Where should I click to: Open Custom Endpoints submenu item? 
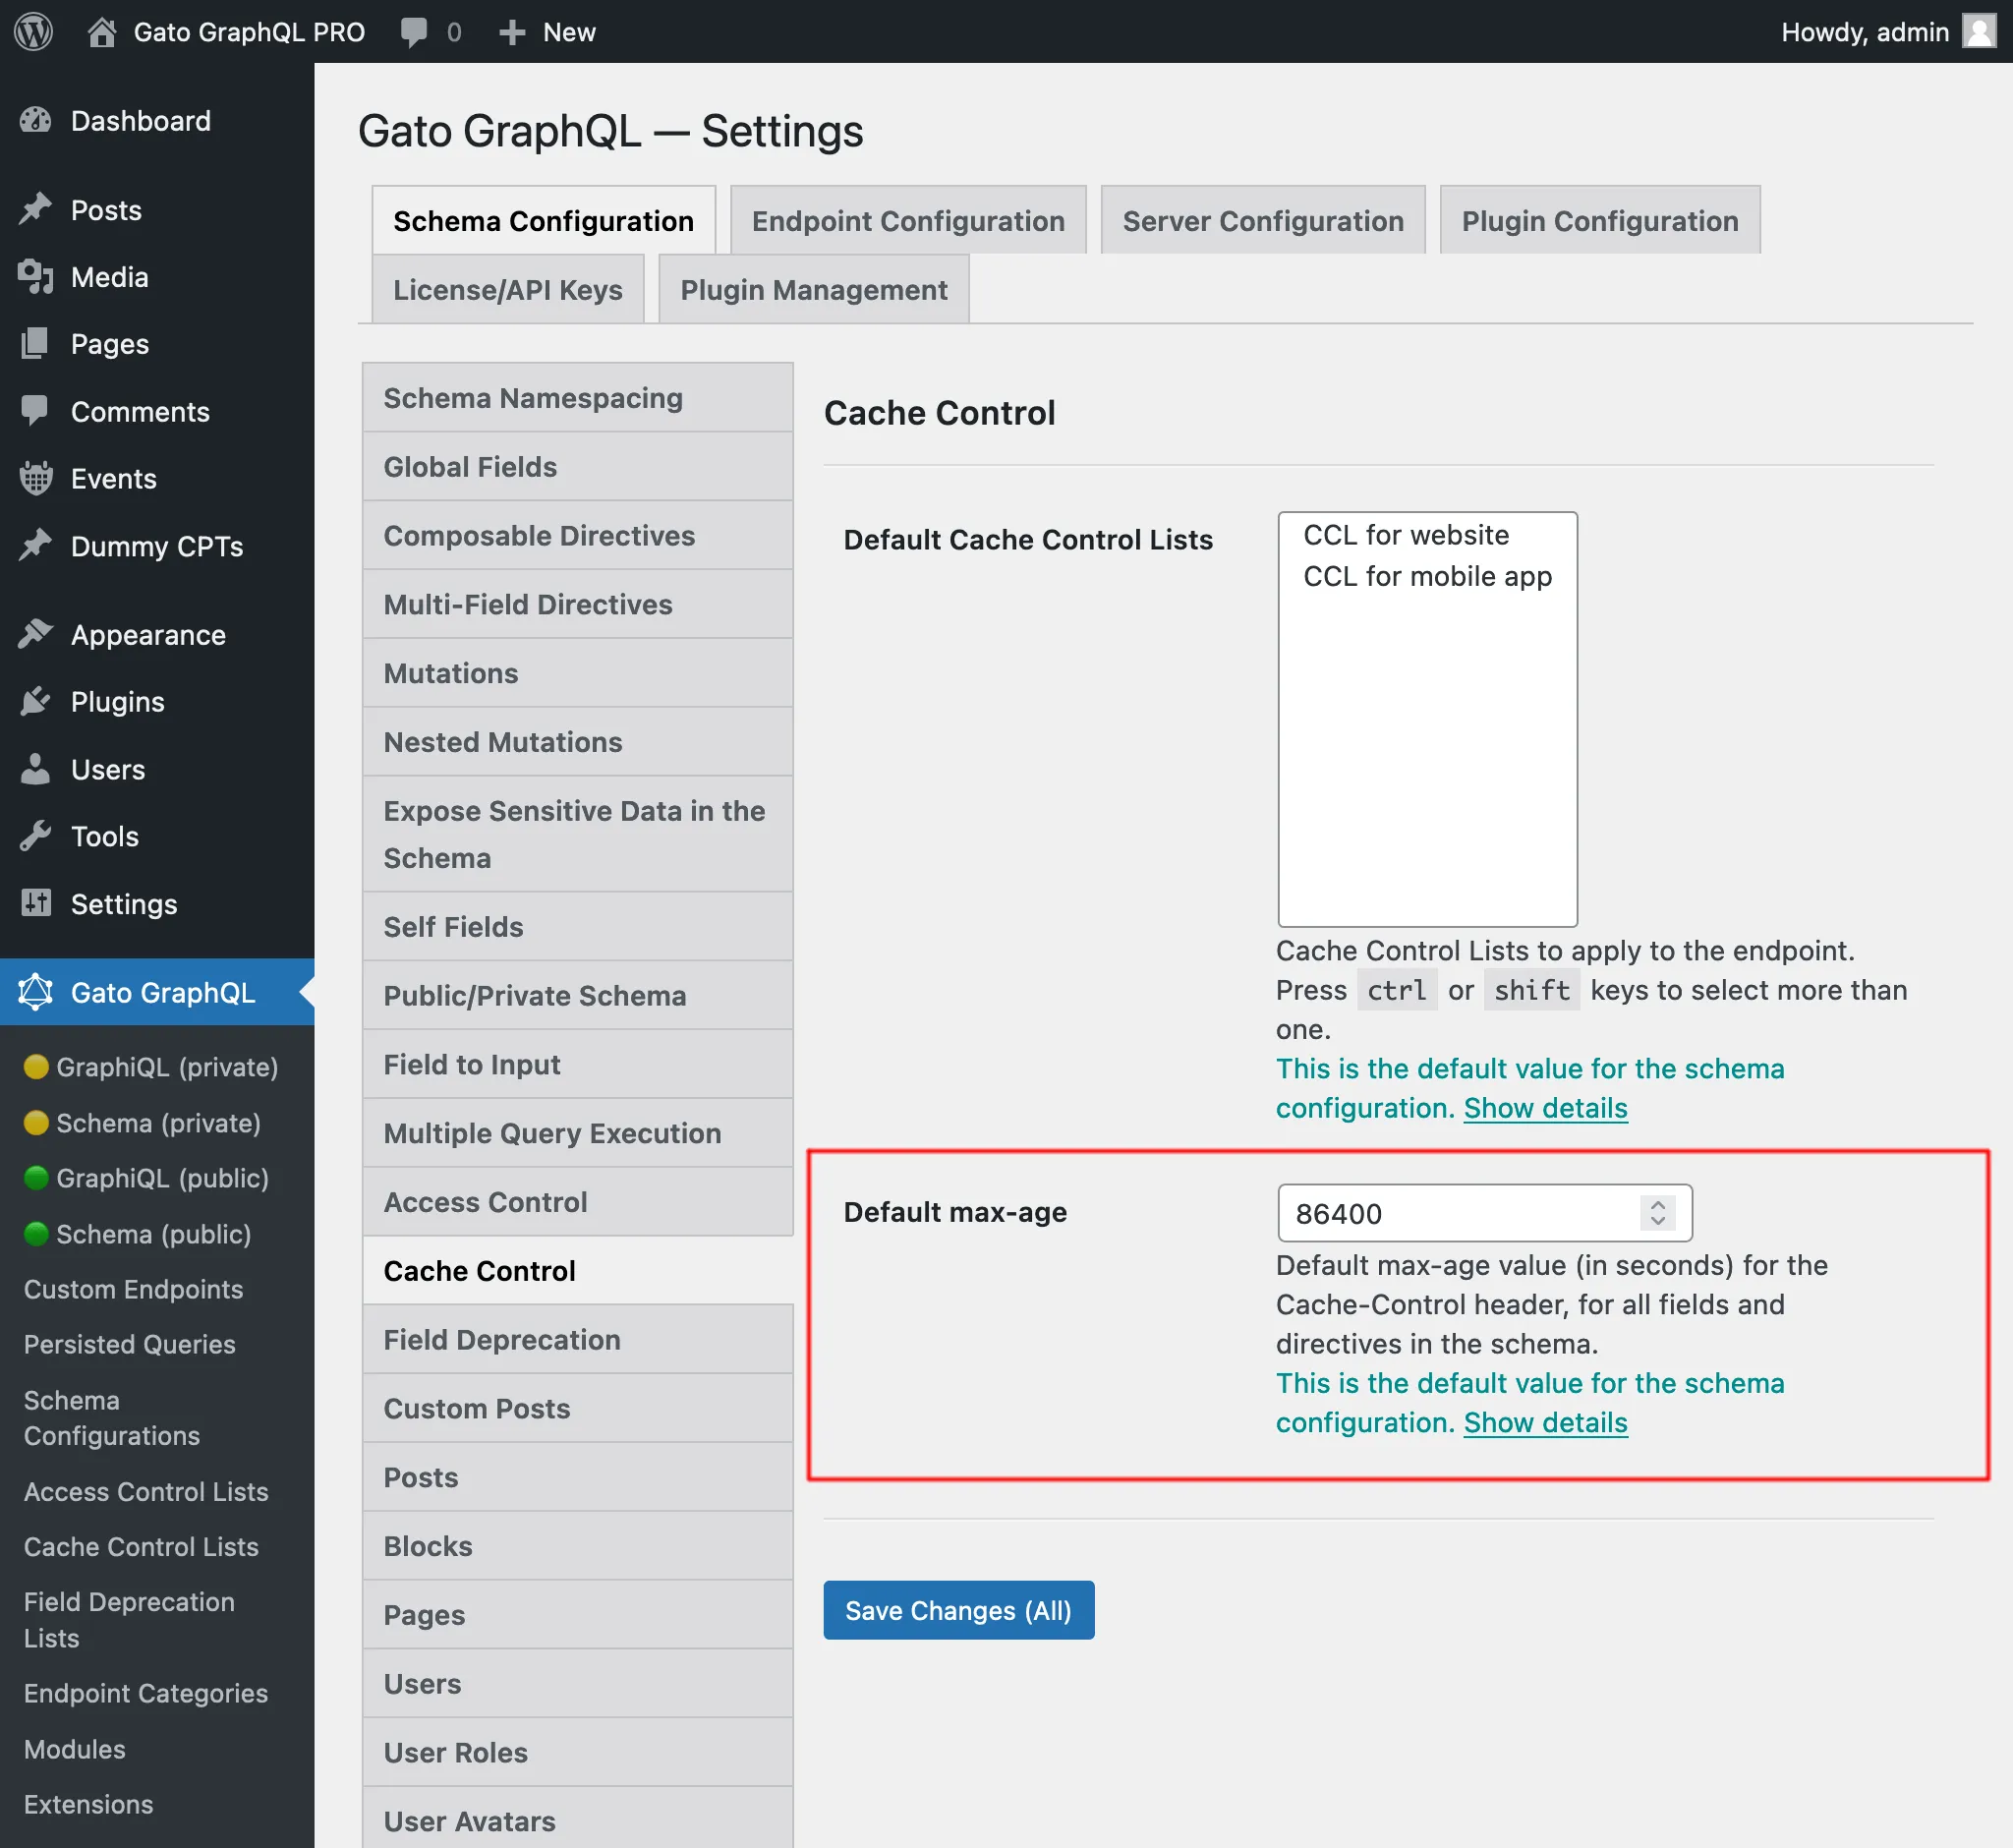[134, 1289]
